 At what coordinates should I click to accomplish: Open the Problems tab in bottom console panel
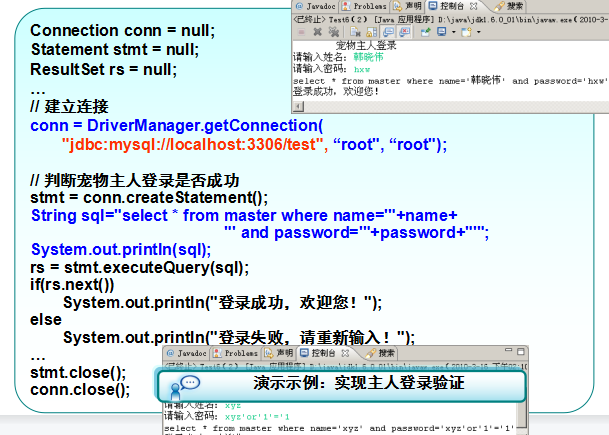[x=236, y=353]
